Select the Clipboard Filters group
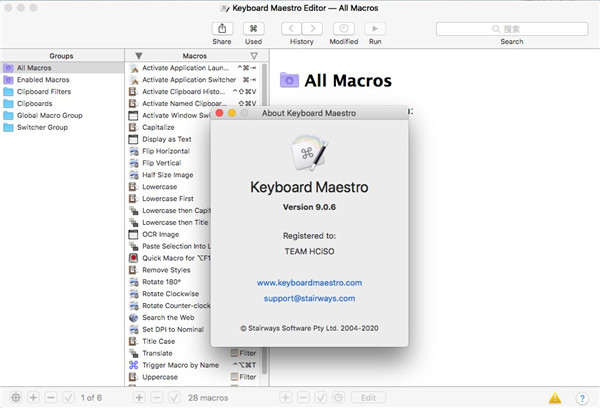The width and height of the screenshot is (600, 408). pyautogui.click(x=62, y=91)
